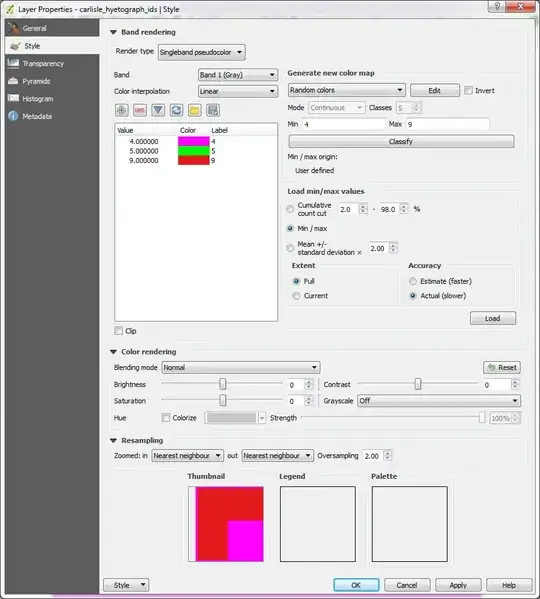Screen dimensions: 540x599
Task: Export color map to file icon
Action: pyautogui.click(x=213, y=110)
